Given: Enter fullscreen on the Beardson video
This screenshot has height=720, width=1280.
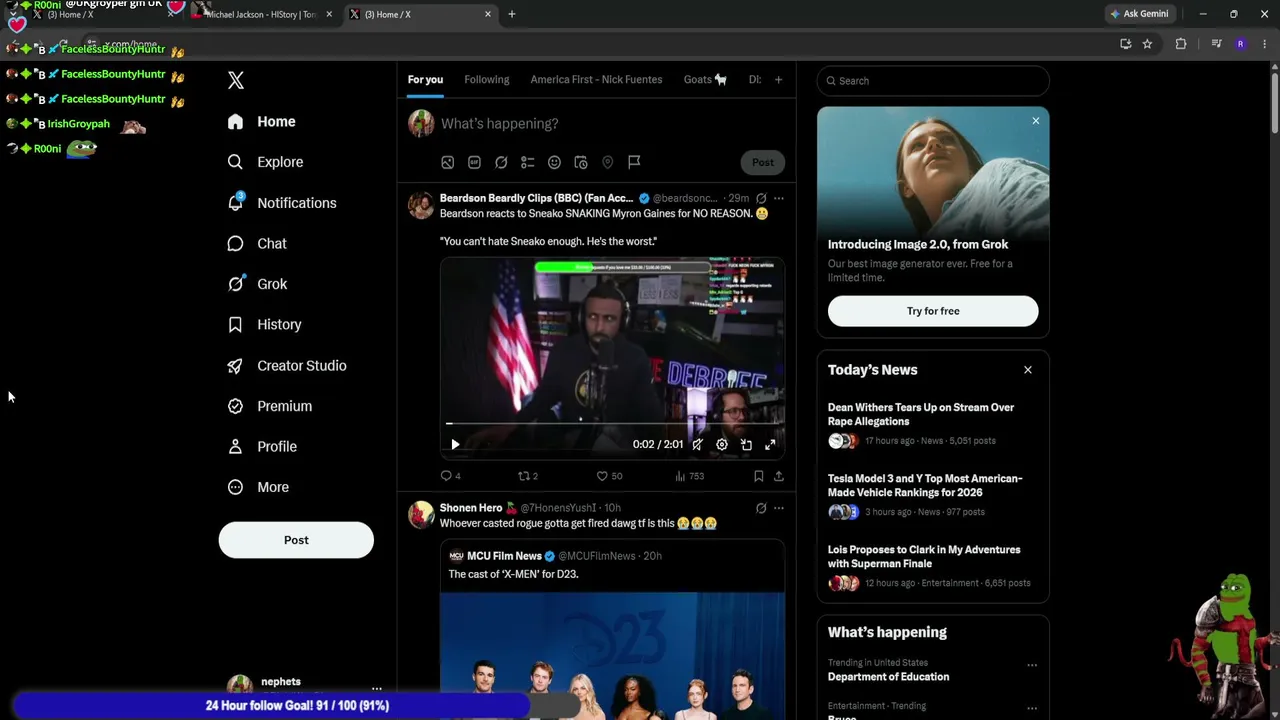Looking at the screenshot, I should pos(770,444).
